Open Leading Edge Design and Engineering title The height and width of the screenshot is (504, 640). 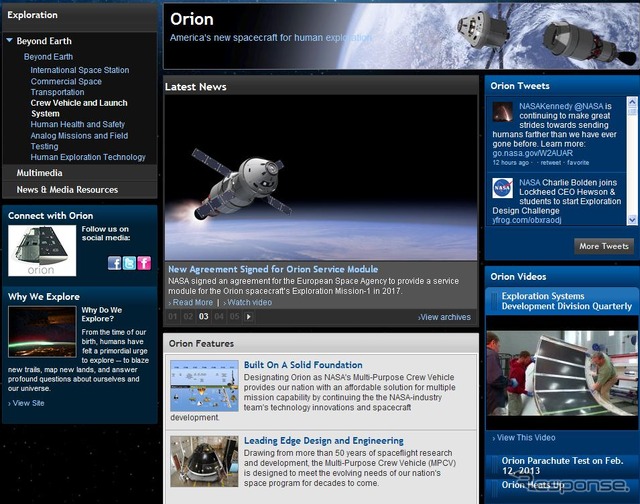click(324, 441)
